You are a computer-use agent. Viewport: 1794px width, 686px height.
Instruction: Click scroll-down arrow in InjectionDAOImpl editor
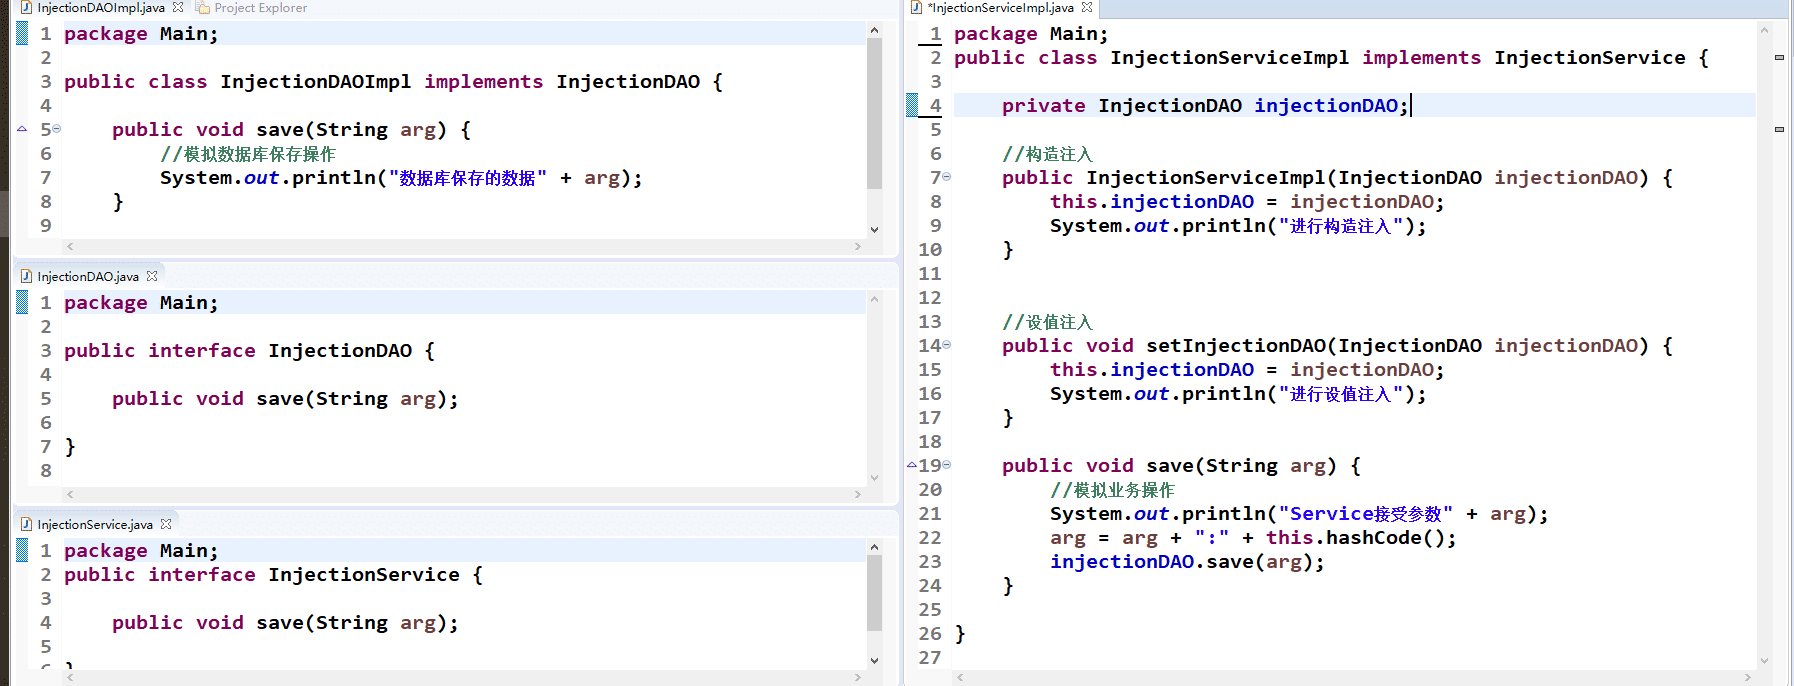tap(874, 229)
